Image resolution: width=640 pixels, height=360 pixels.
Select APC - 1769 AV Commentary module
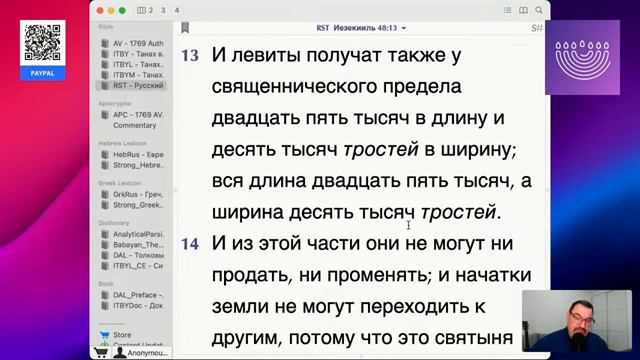pos(133,120)
